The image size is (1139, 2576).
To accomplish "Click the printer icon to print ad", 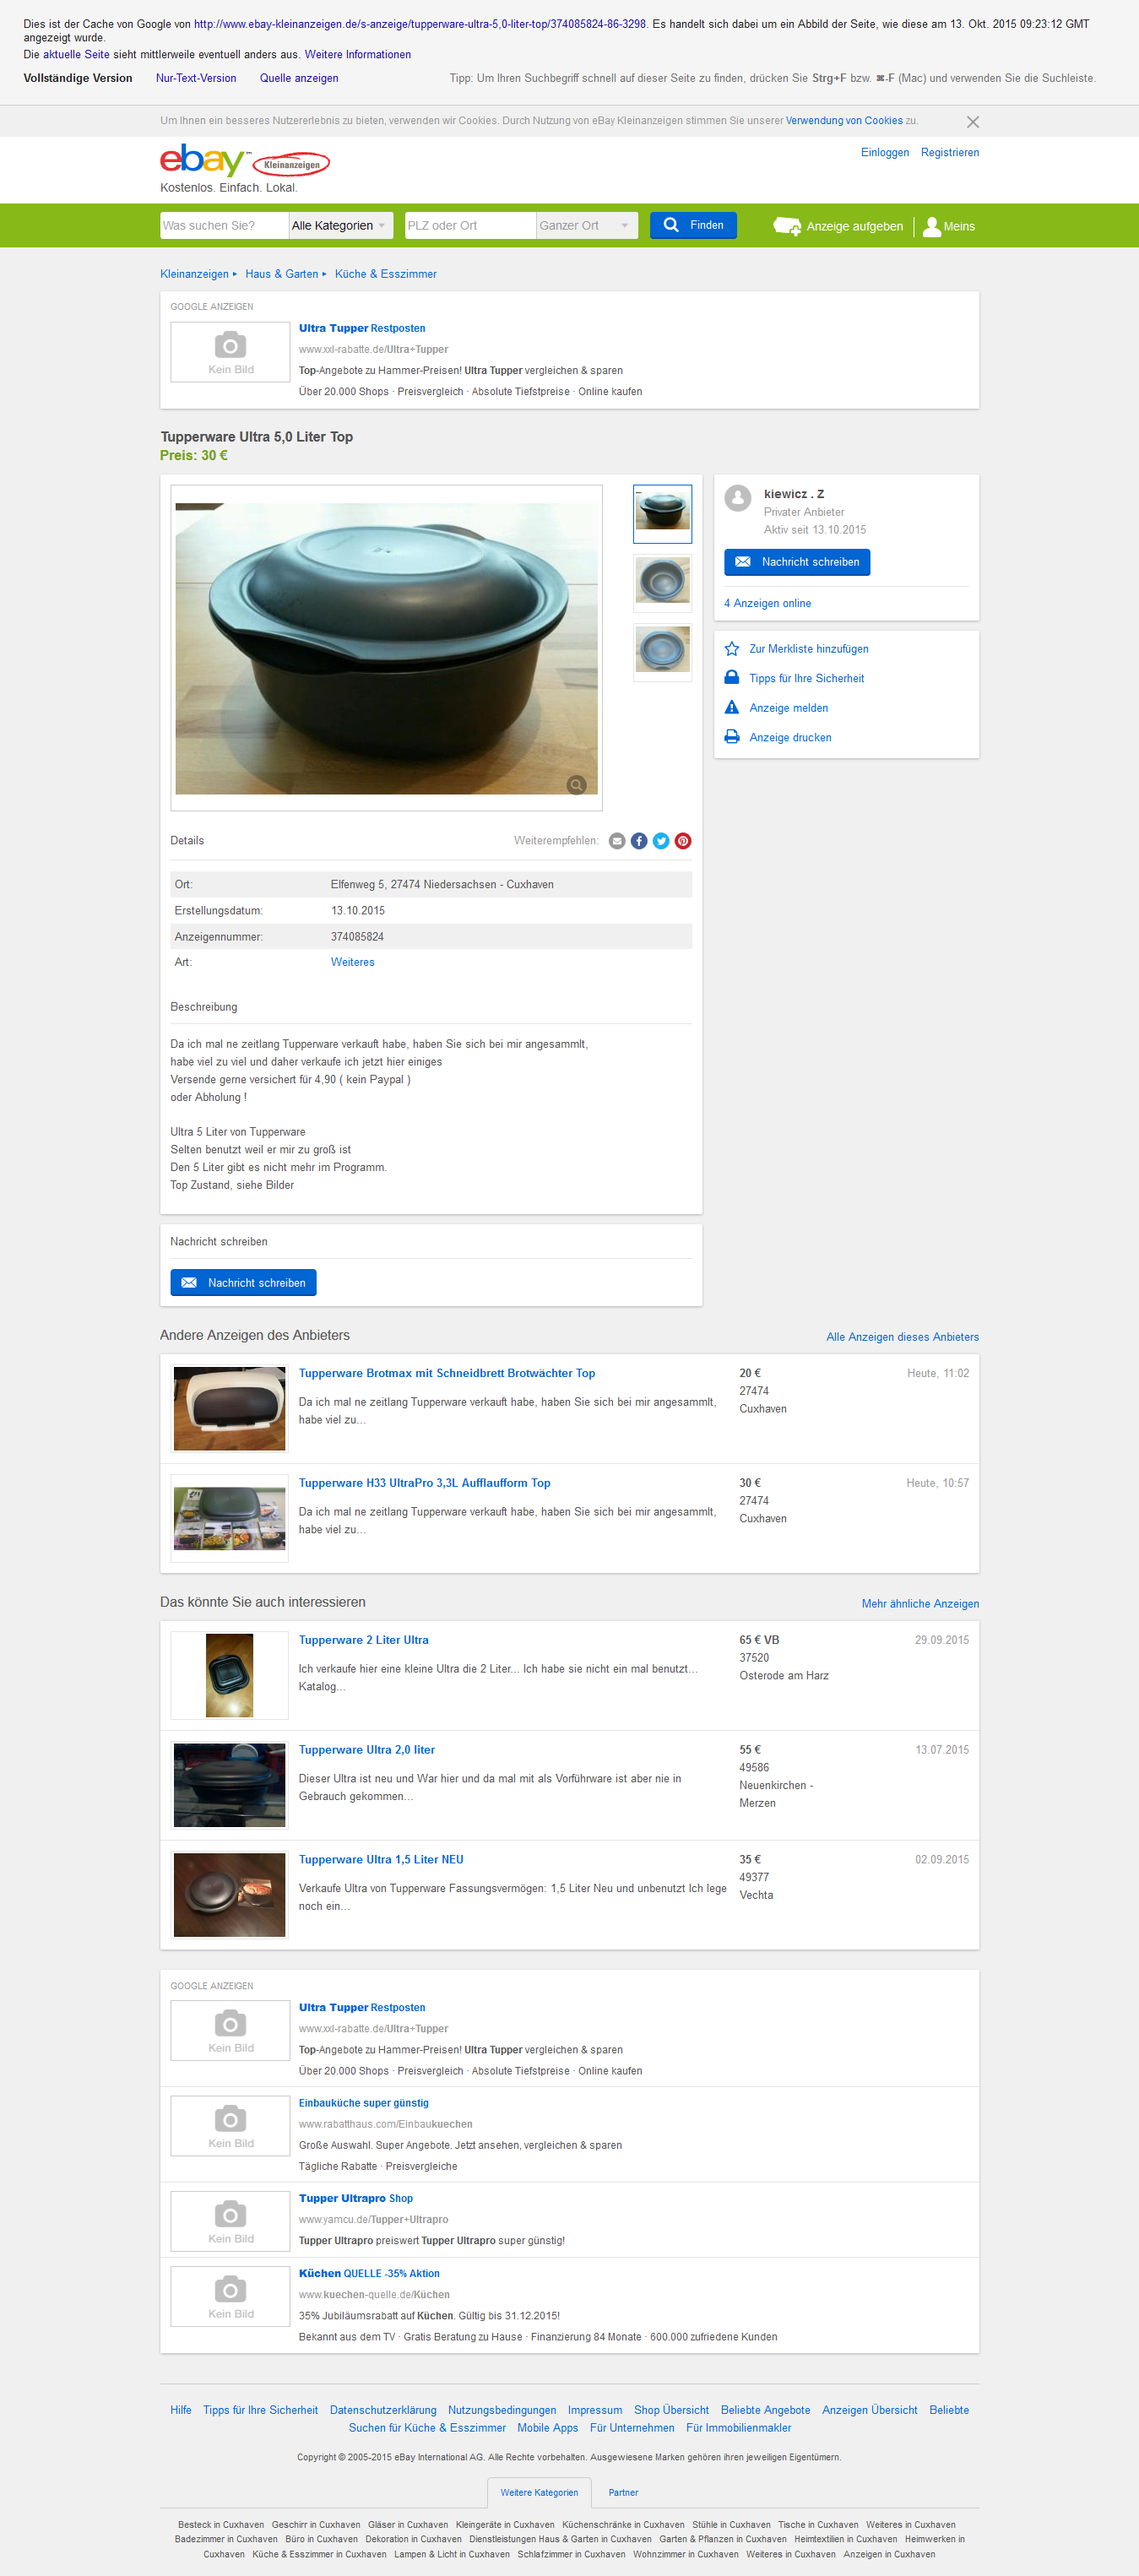I will point(732,737).
